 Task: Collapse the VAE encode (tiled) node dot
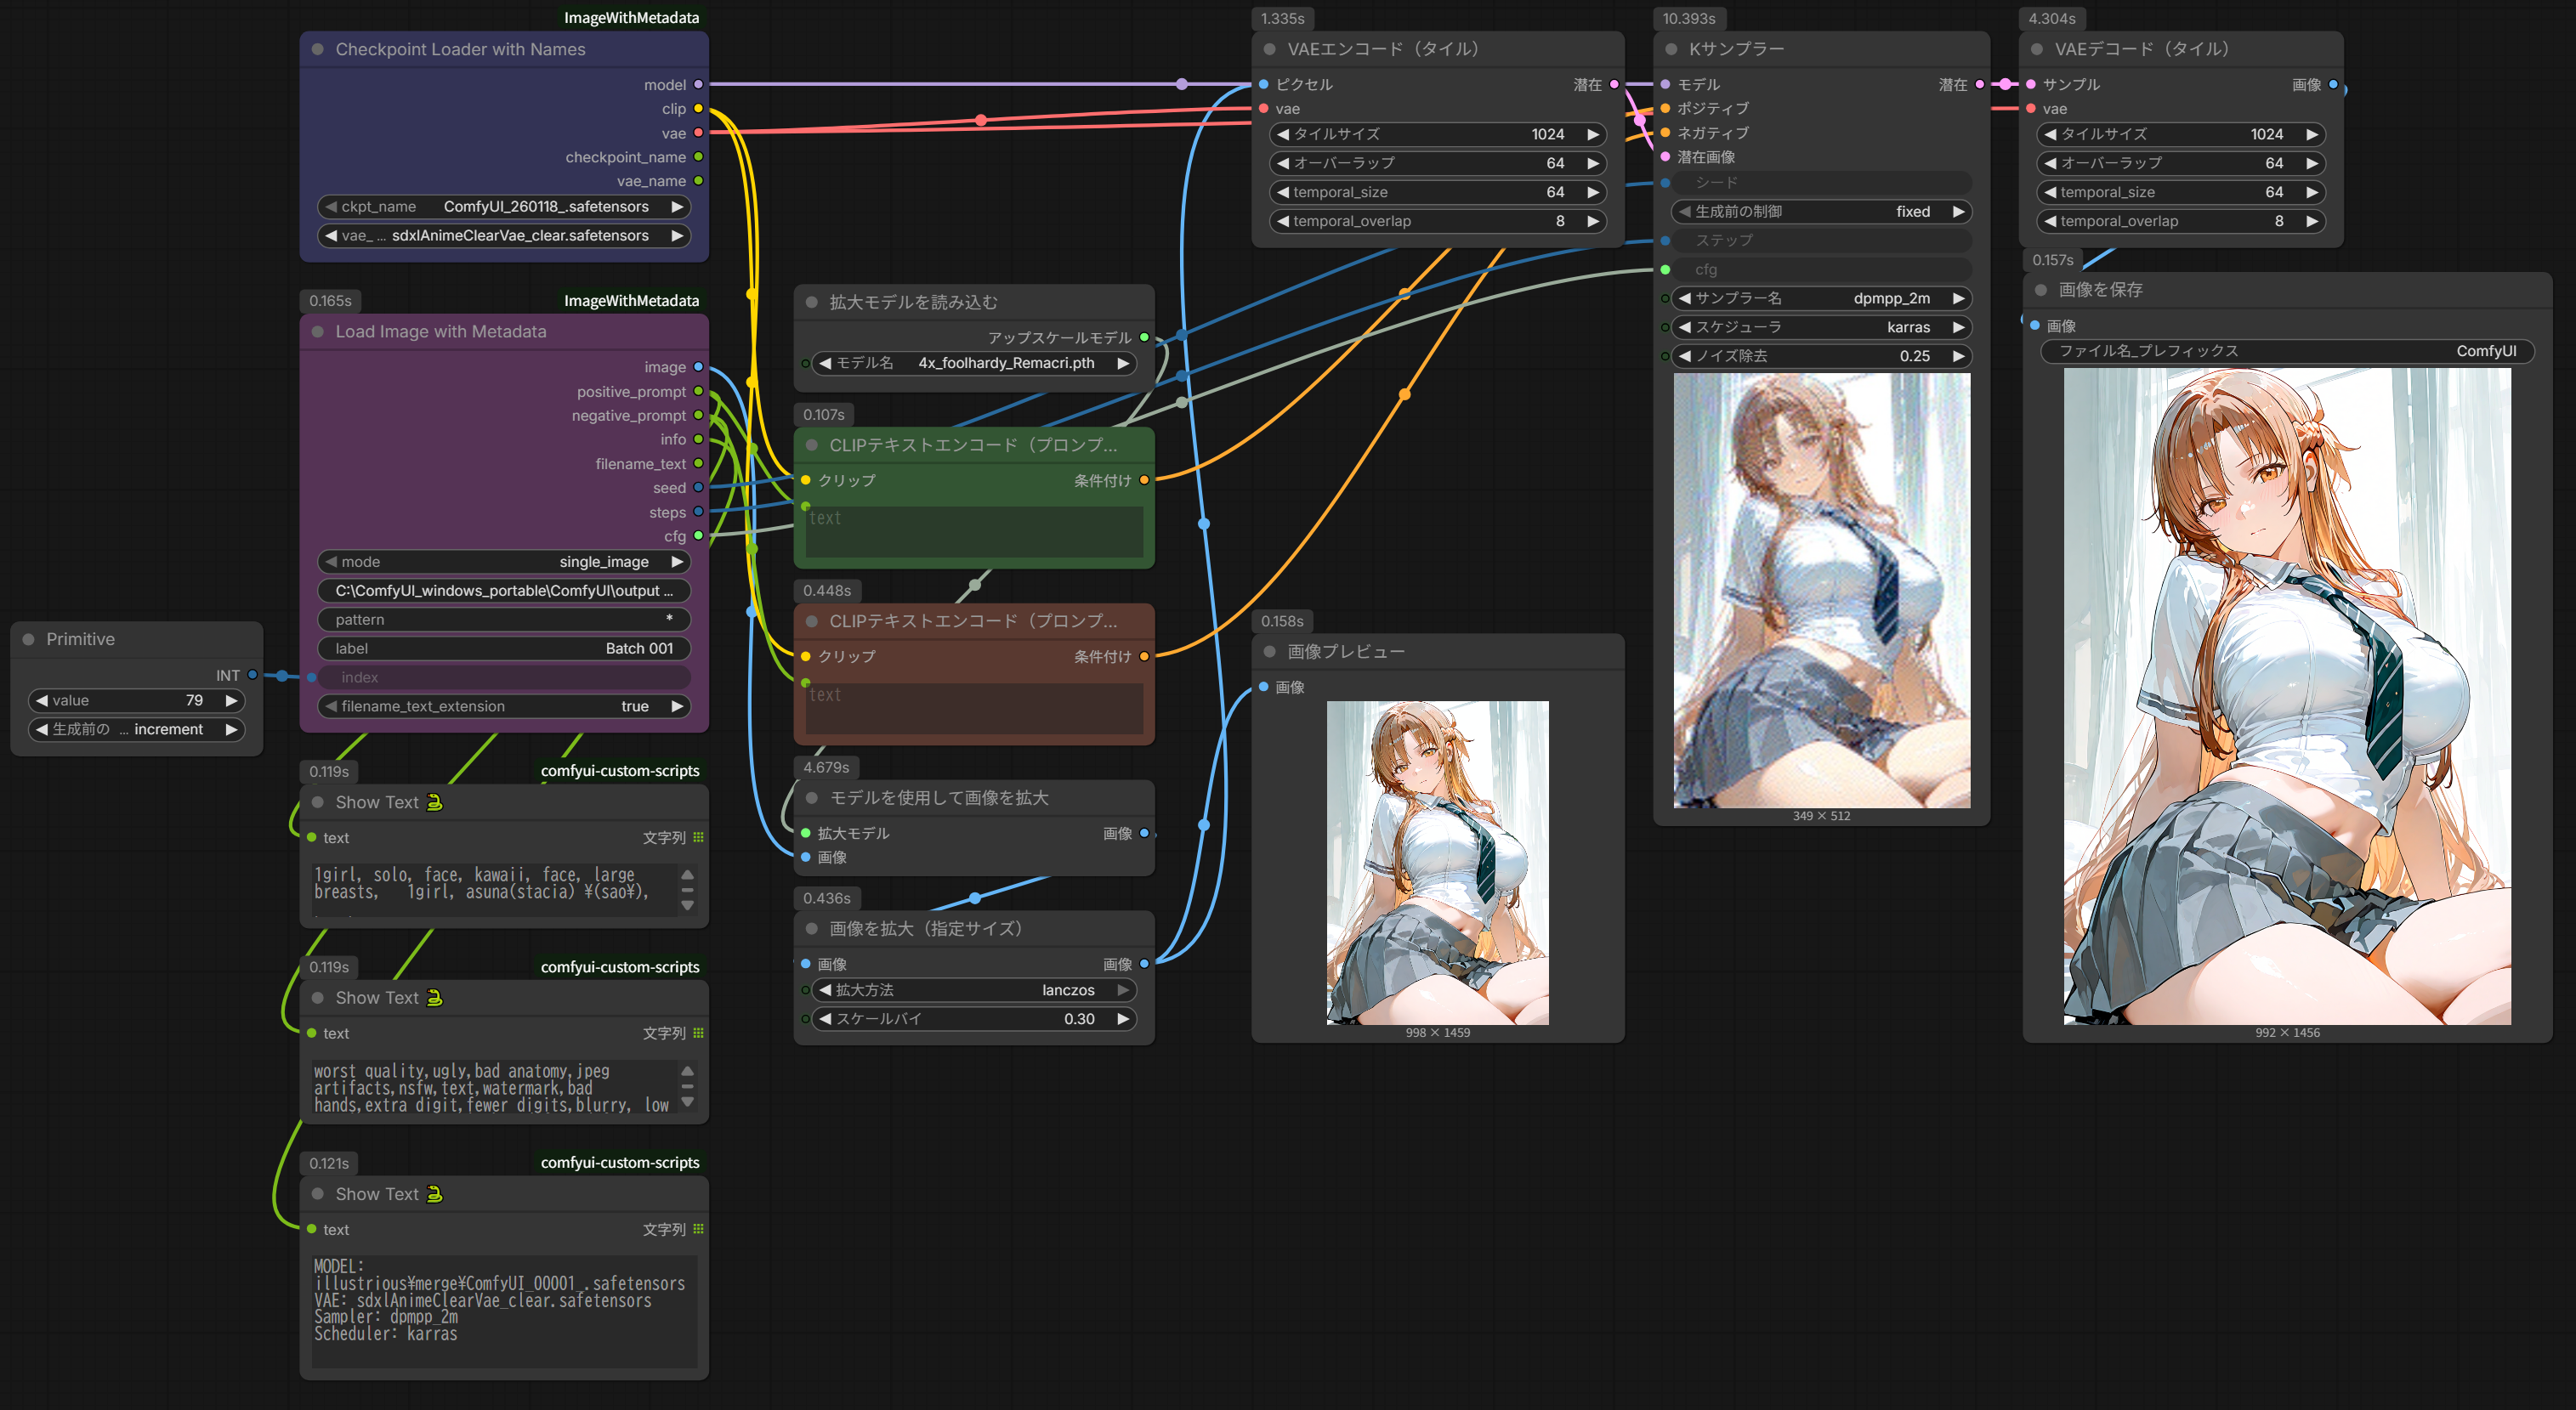pyautogui.click(x=1269, y=49)
